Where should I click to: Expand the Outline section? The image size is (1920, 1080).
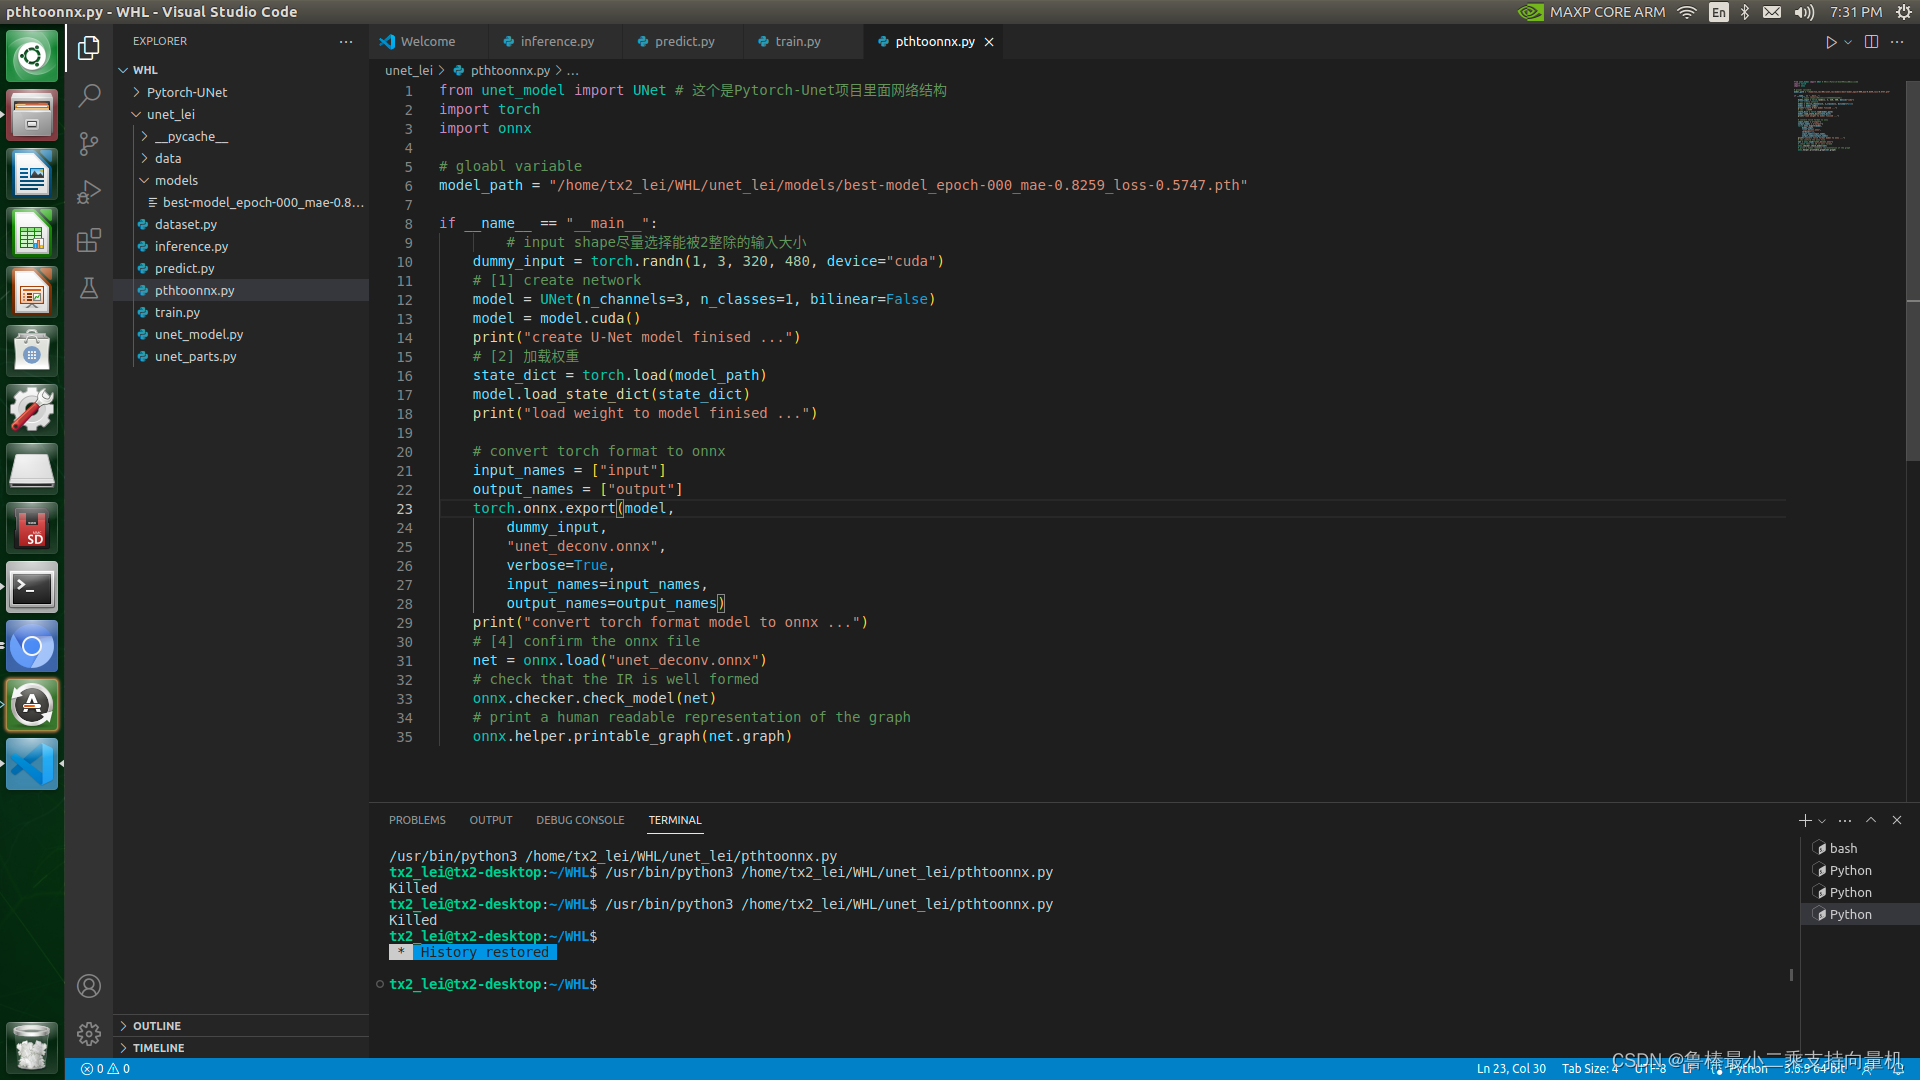coord(240,1026)
